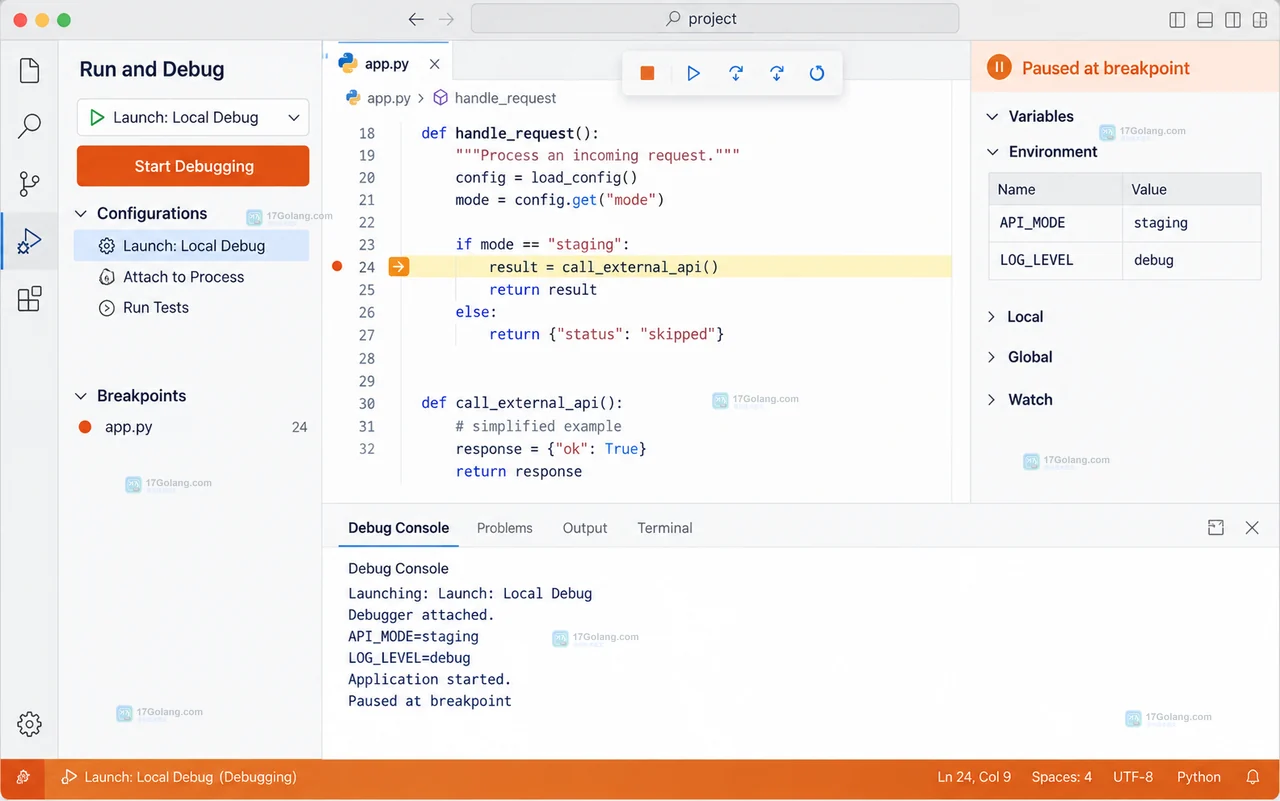Toggle the secondary sidebar layout icon
This screenshot has width=1280, height=801.
tap(1233, 20)
